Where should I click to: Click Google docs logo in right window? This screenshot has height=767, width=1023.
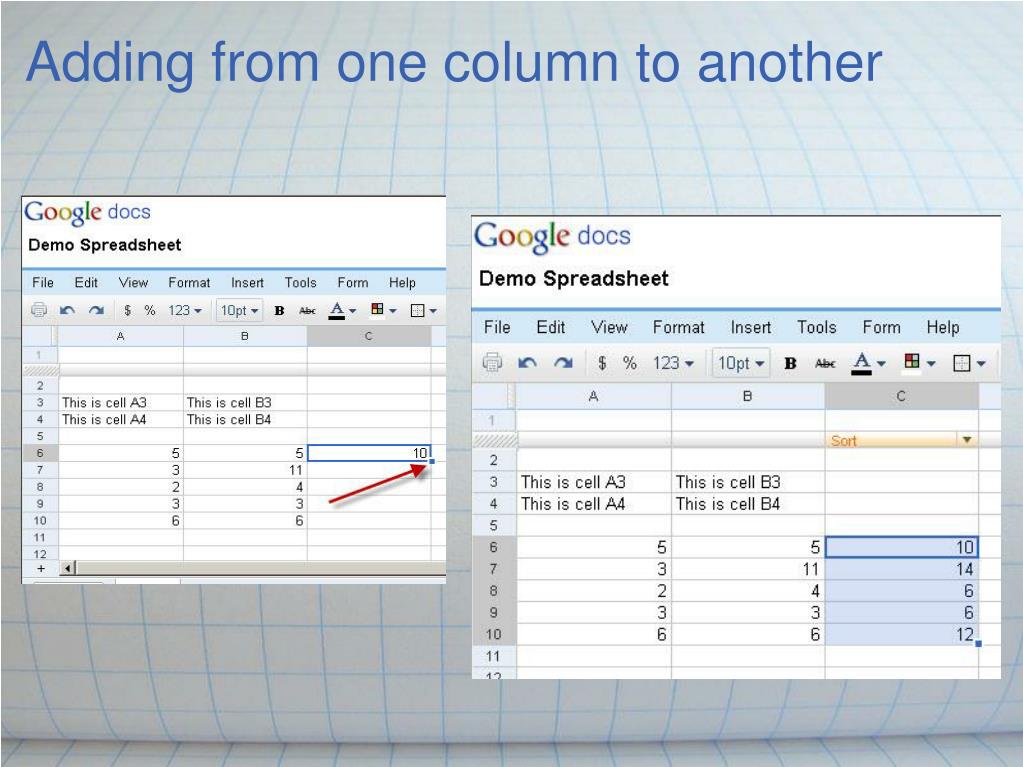(x=552, y=237)
